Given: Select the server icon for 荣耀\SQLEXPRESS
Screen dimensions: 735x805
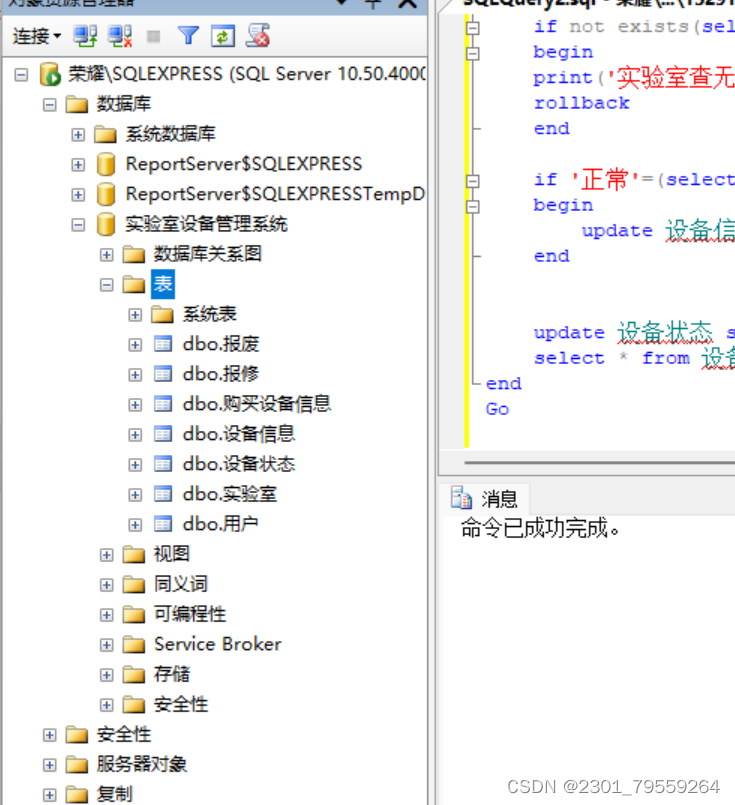Looking at the screenshot, I should 50,74.
